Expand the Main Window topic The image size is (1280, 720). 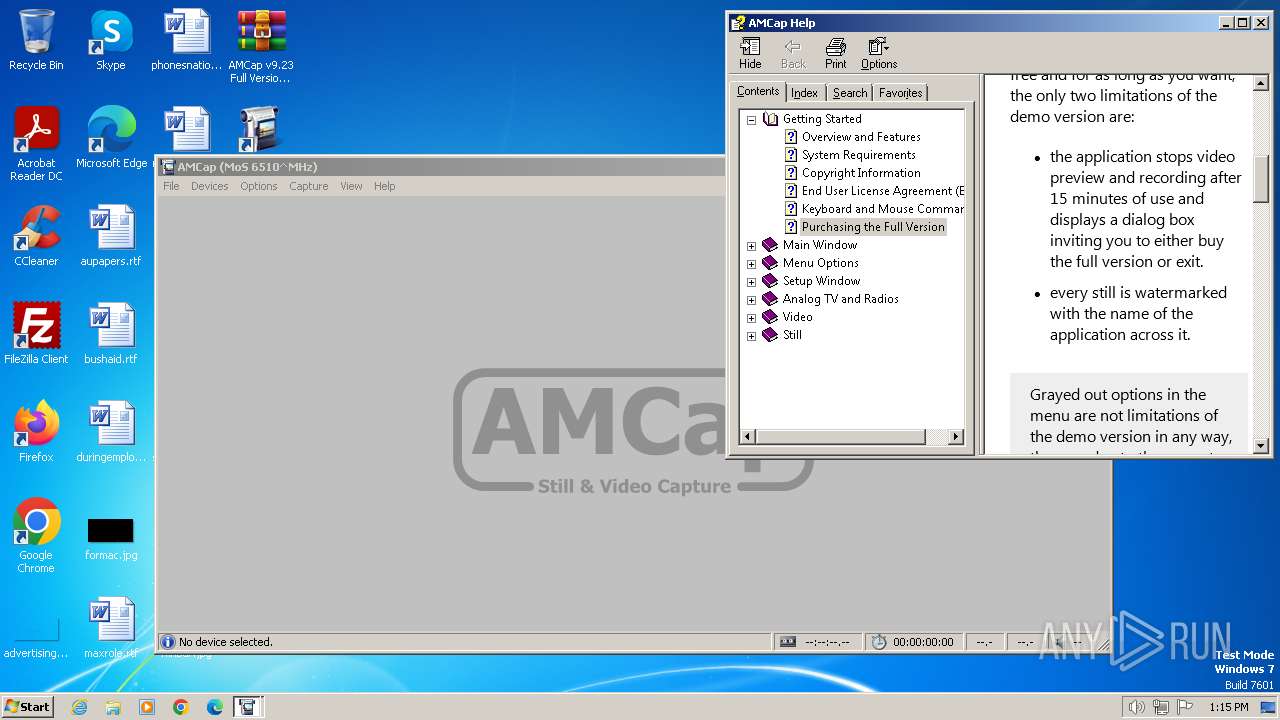751,245
